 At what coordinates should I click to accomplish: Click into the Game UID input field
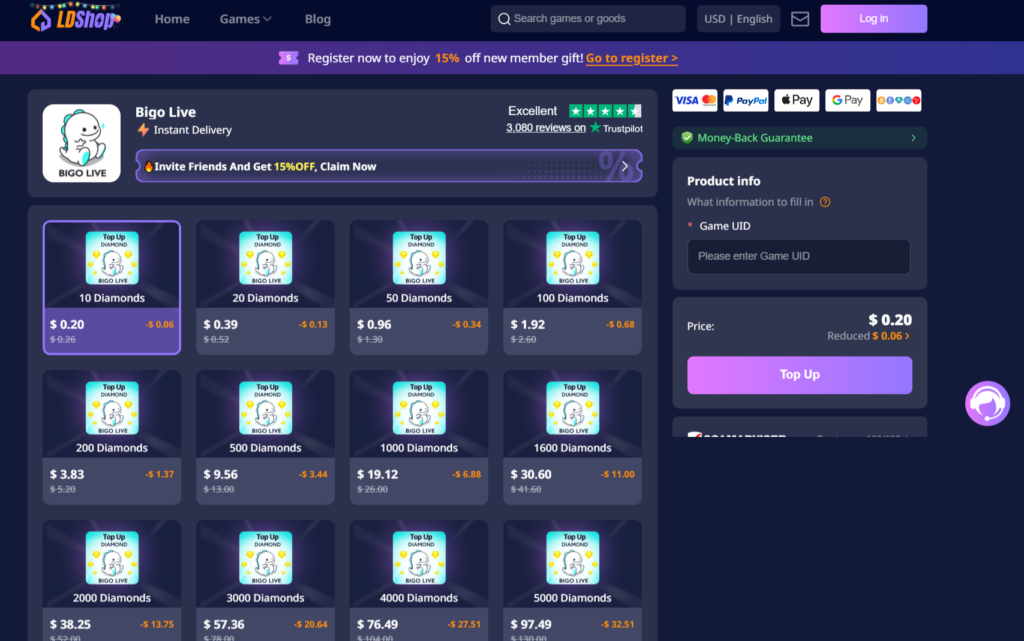[x=799, y=257]
